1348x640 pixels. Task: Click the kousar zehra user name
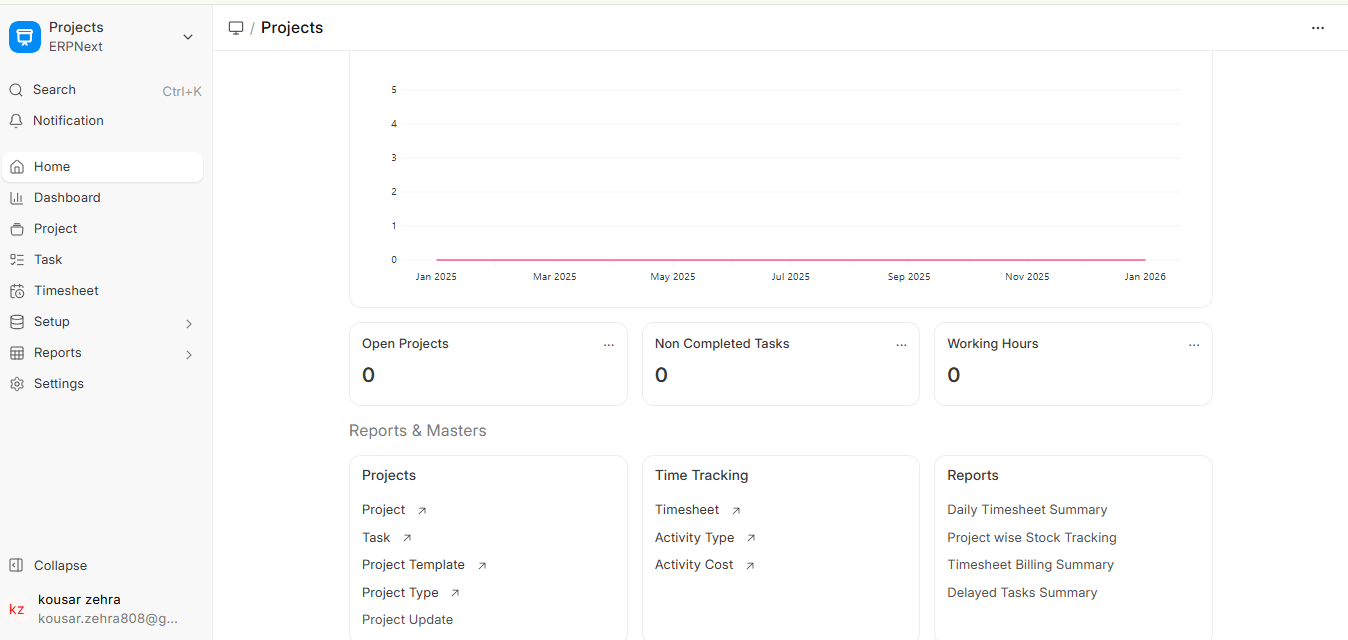click(x=79, y=600)
